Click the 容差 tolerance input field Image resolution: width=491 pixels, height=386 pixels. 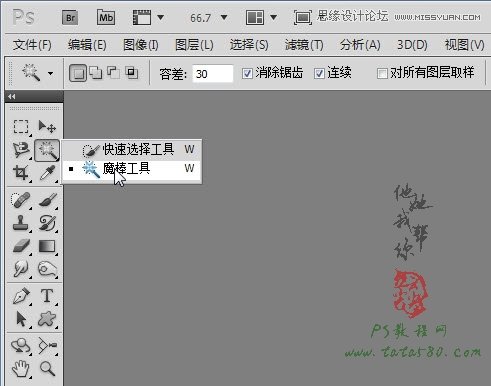tap(213, 73)
